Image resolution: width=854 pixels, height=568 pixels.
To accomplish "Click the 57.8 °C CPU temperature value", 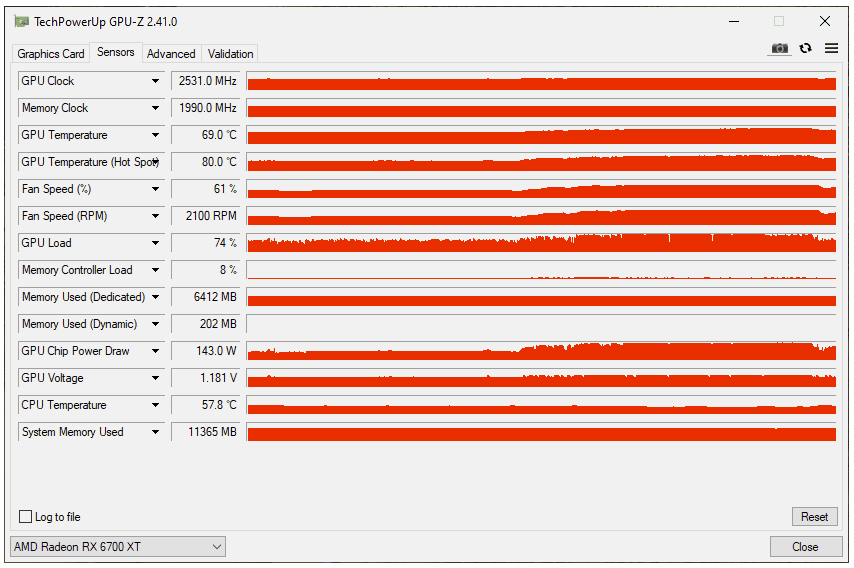I will point(206,405).
